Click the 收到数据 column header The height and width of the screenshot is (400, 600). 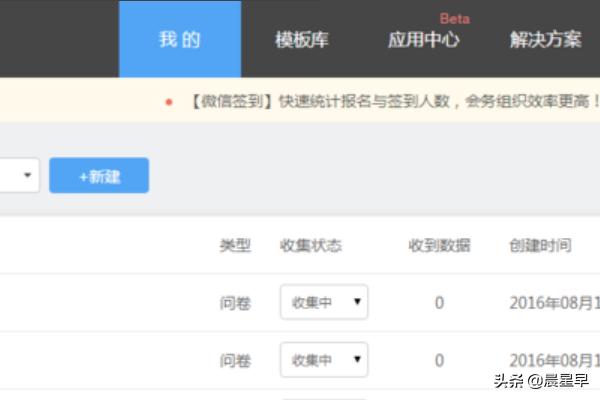(439, 245)
